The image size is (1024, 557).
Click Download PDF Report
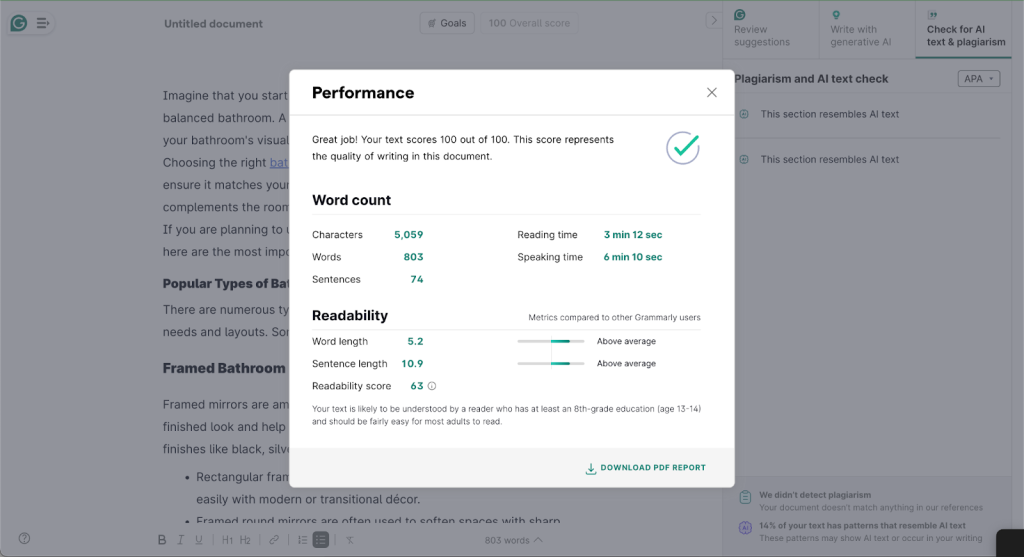point(646,468)
